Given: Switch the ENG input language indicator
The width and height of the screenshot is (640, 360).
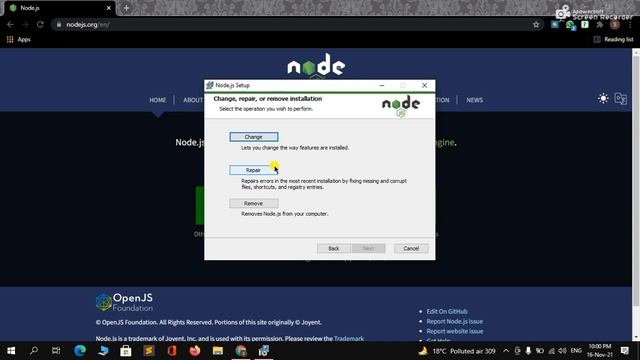Looking at the screenshot, I should click(x=576, y=351).
